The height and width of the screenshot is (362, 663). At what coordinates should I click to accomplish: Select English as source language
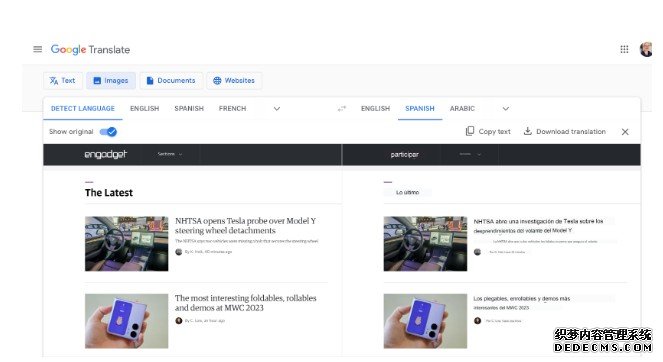[145, 109]
